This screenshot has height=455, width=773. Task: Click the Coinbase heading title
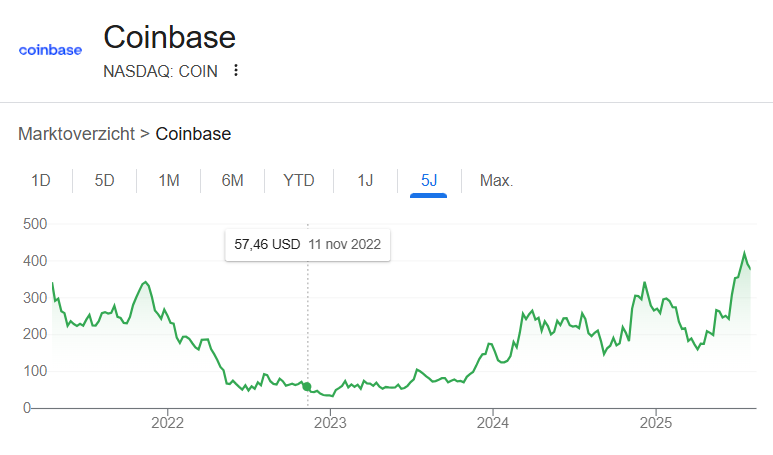coord(170,37)
